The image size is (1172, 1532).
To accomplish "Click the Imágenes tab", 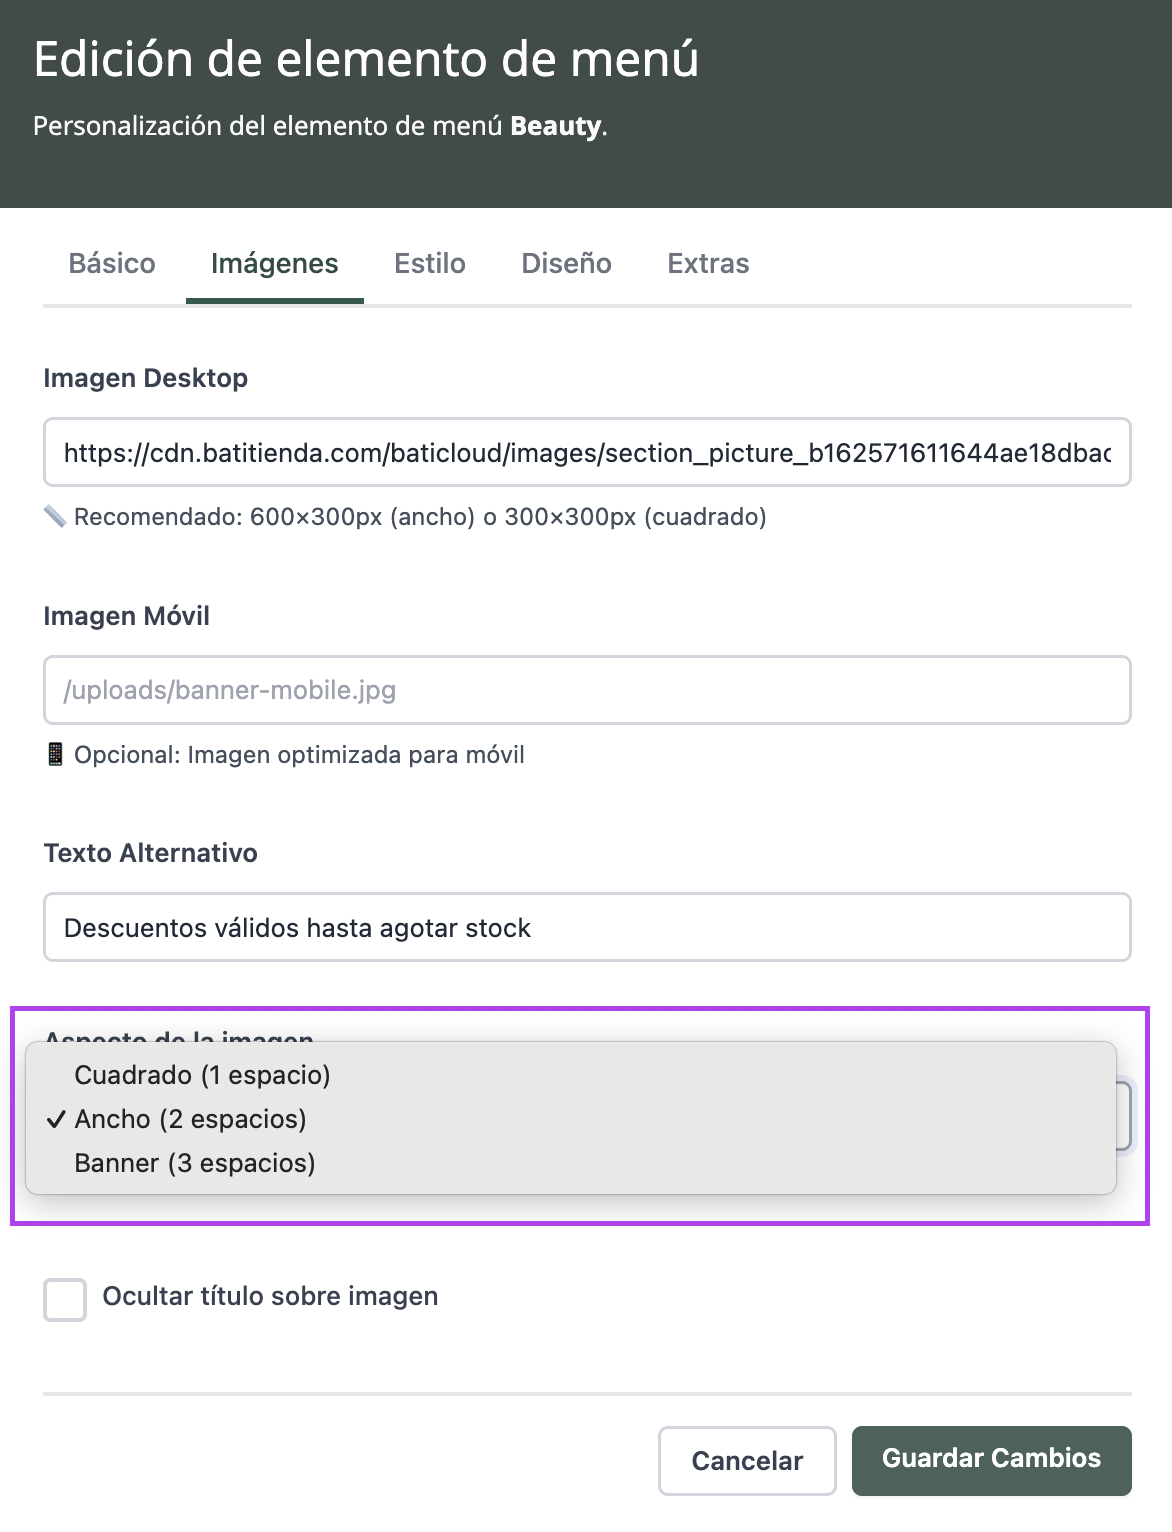I will (x=274, y=264).
